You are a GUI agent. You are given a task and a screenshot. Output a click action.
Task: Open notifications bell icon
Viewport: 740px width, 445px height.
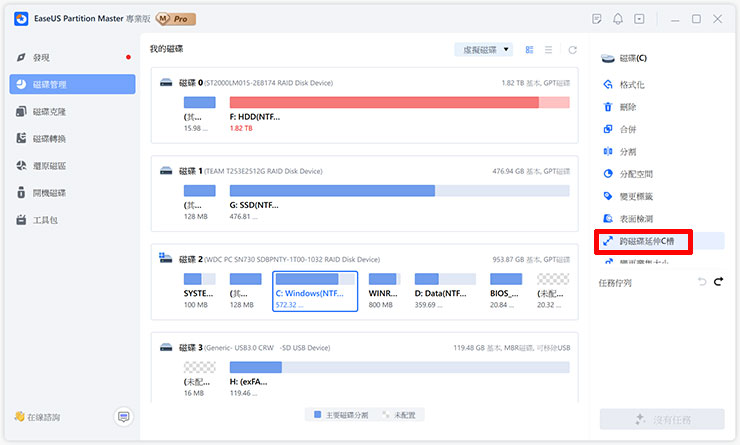pos(618,19)
